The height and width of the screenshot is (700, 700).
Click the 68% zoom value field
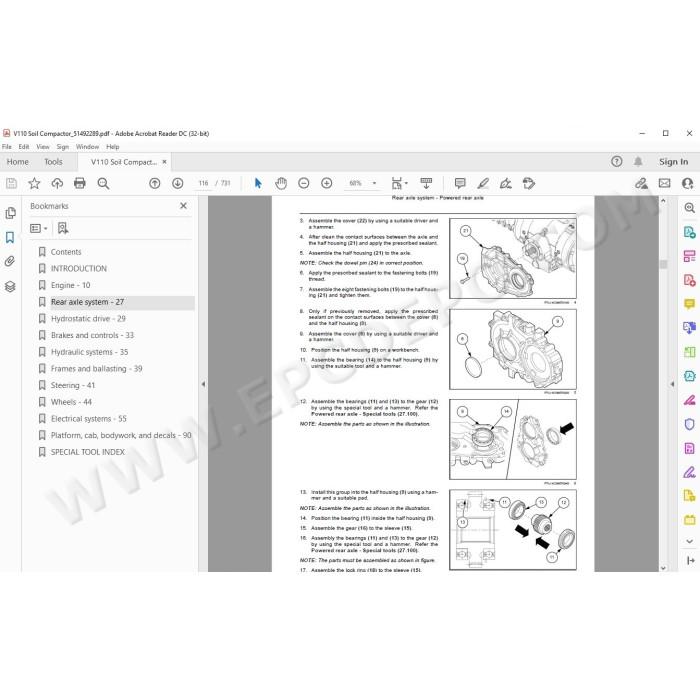click(355, 183)
